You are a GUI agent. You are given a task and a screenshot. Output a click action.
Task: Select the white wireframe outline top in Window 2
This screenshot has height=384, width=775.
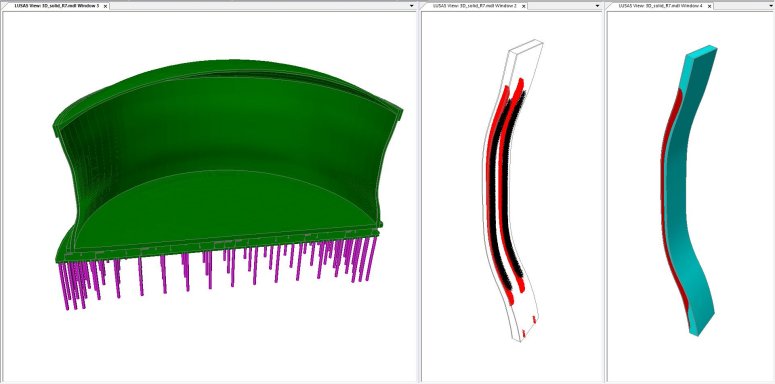click(x=525, y=48)
